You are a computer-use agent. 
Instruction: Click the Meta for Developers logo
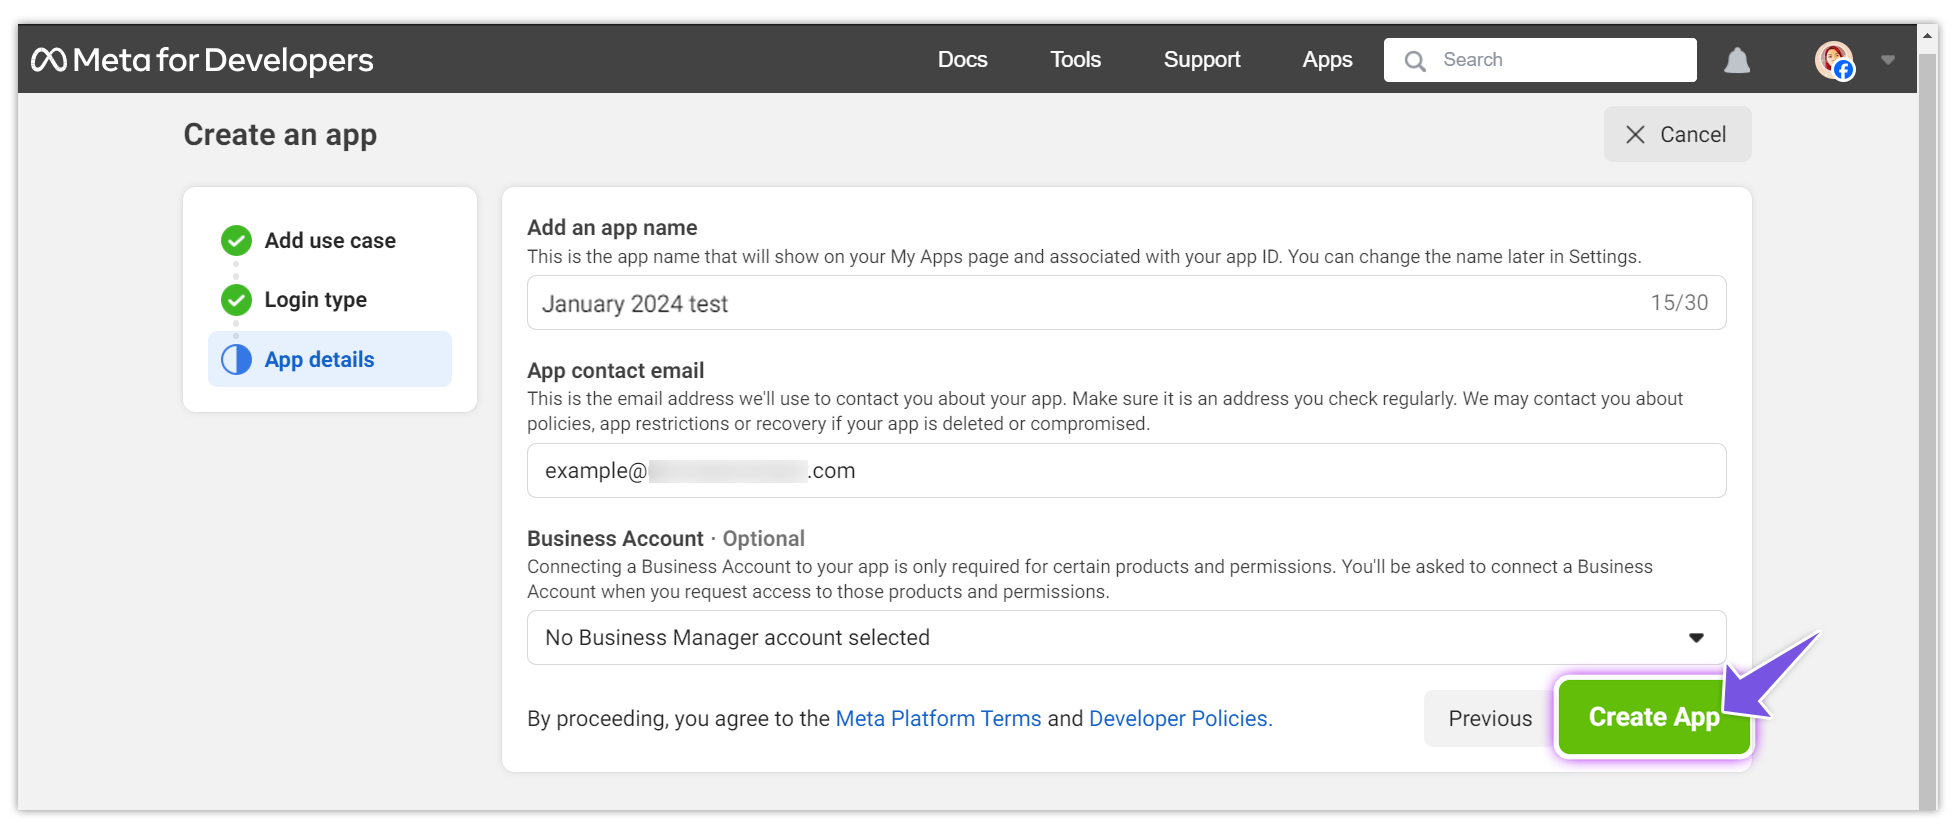[x=202, y=60]
